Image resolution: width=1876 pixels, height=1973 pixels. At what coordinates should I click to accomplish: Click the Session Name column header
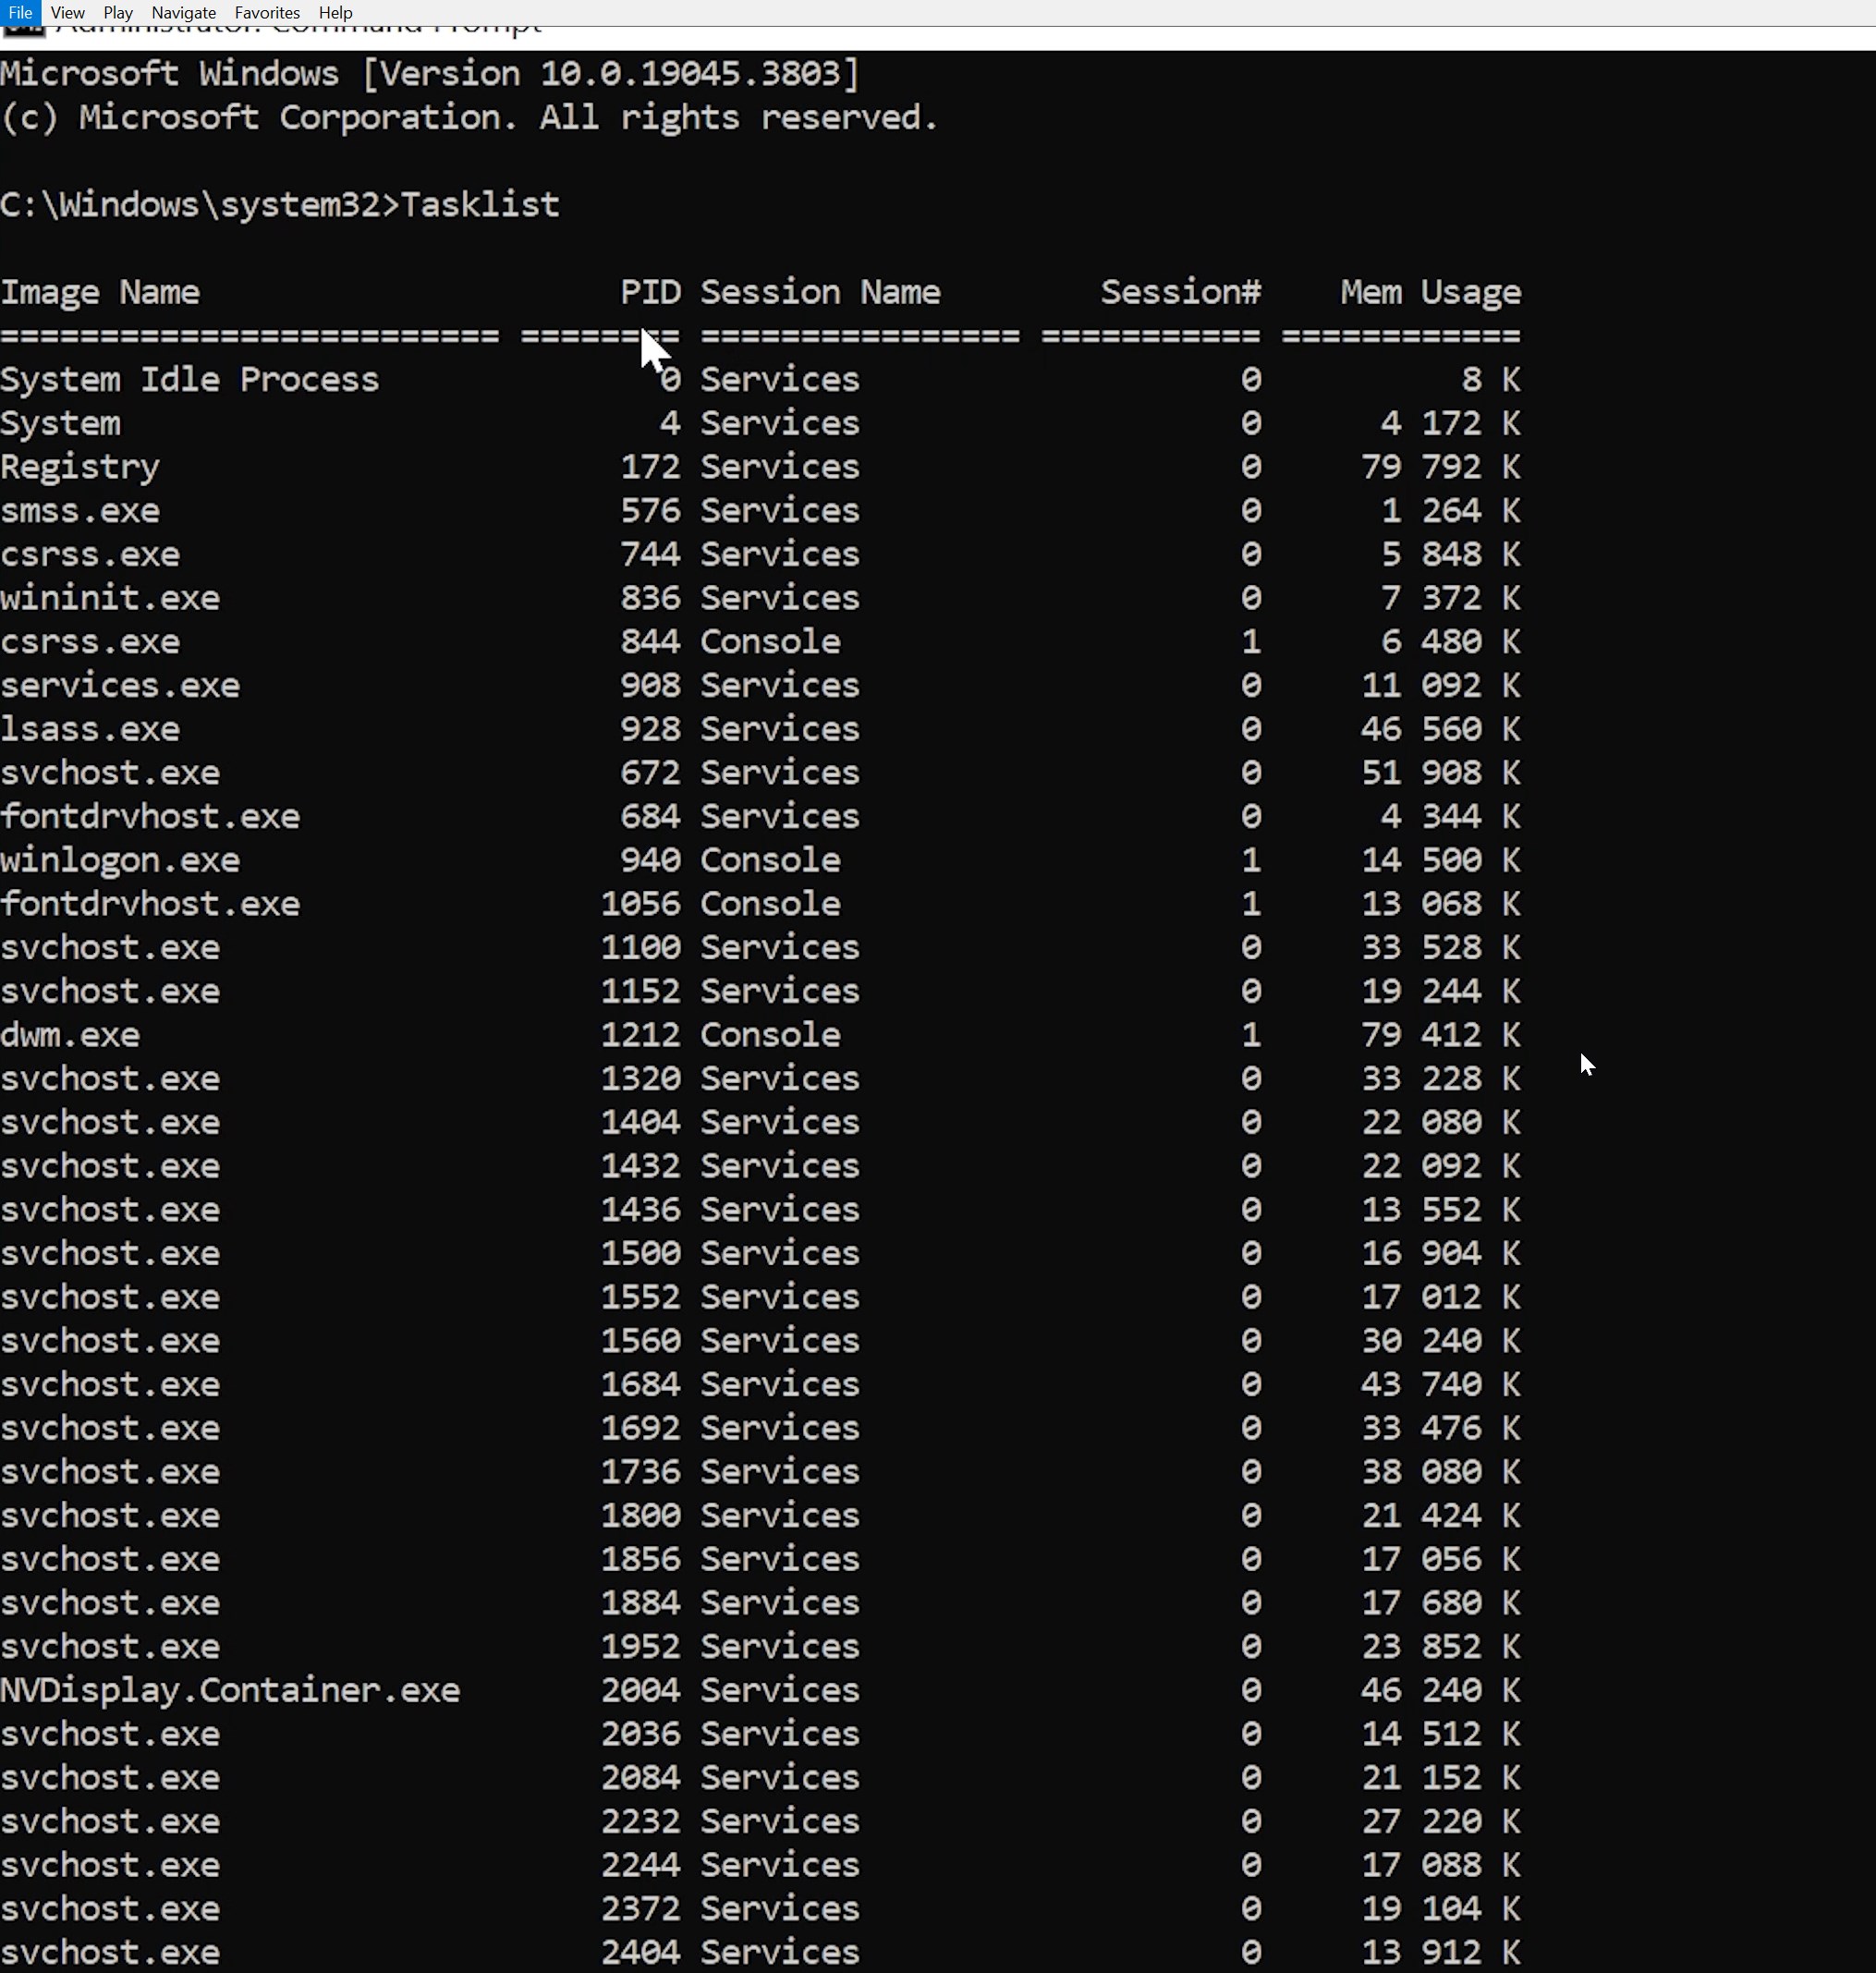click(x=820, y=292)
